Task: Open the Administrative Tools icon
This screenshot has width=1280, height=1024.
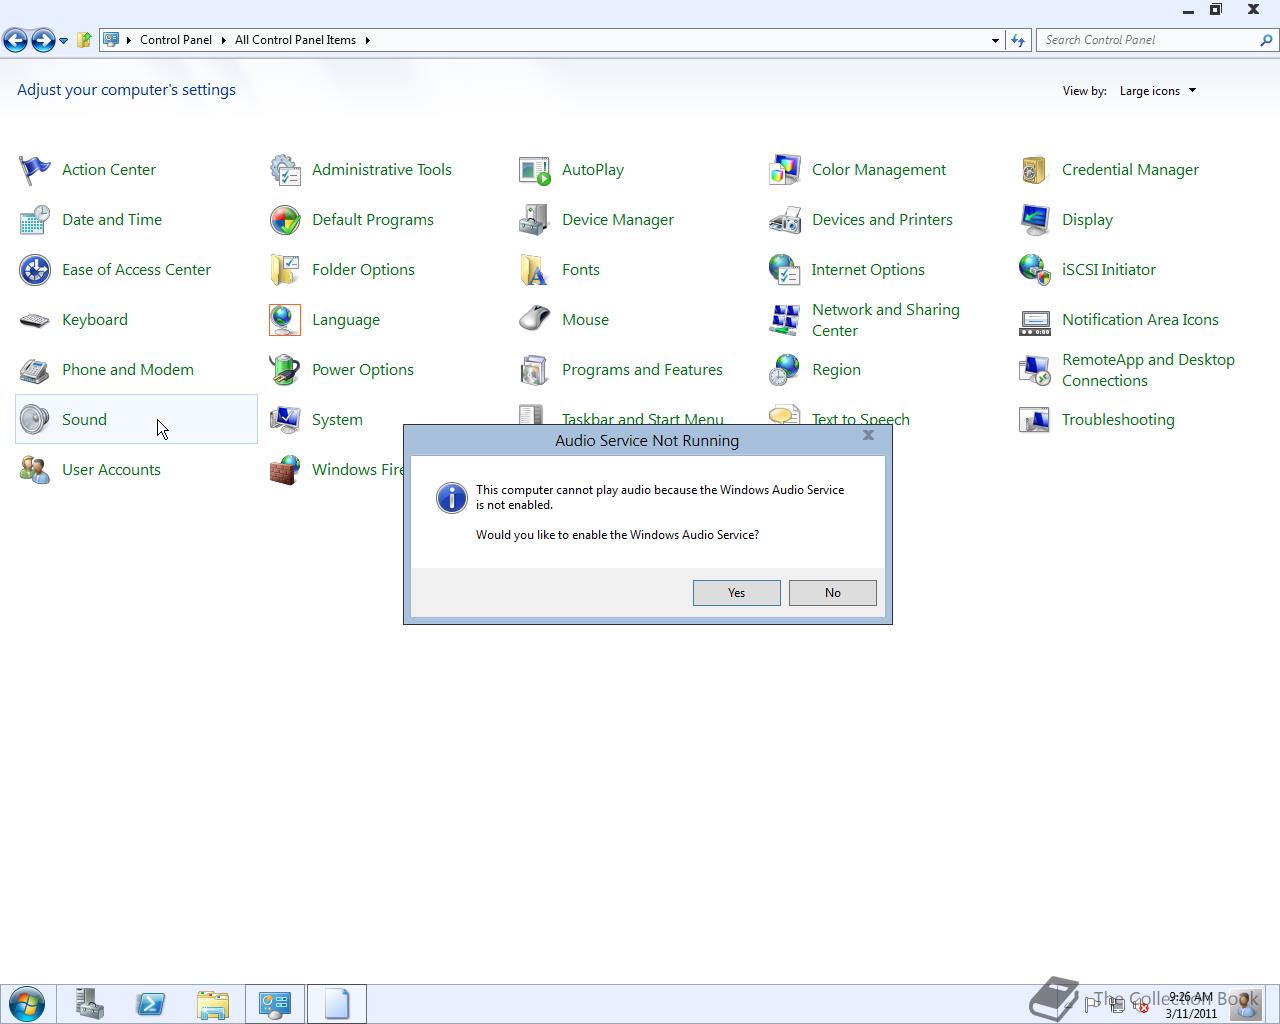Action: (285, 170)
